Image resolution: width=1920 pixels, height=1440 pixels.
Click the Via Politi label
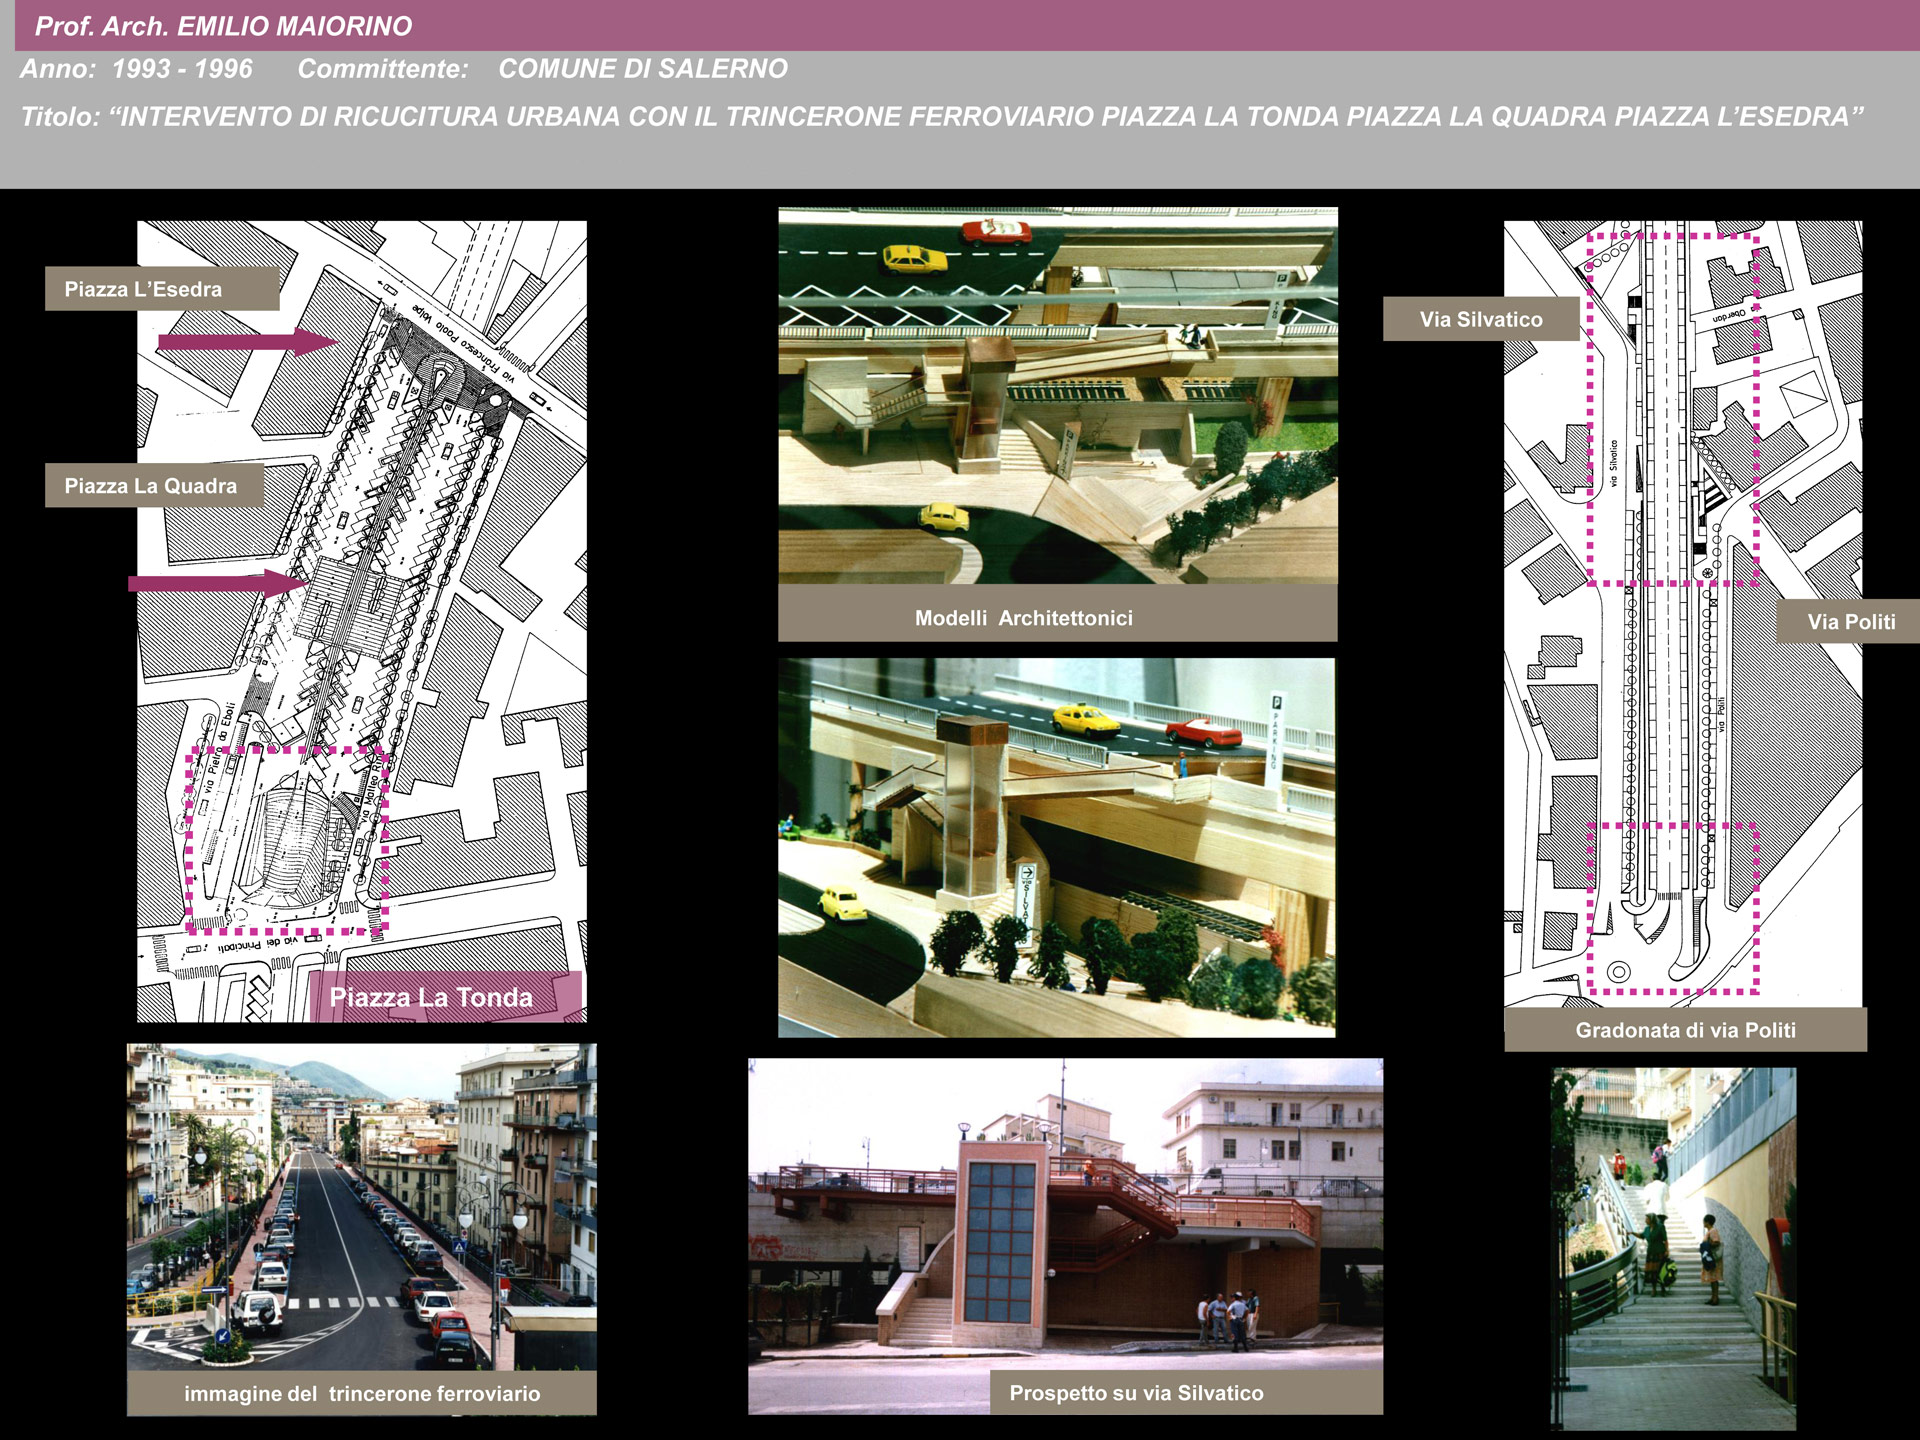coord(1850,621)
